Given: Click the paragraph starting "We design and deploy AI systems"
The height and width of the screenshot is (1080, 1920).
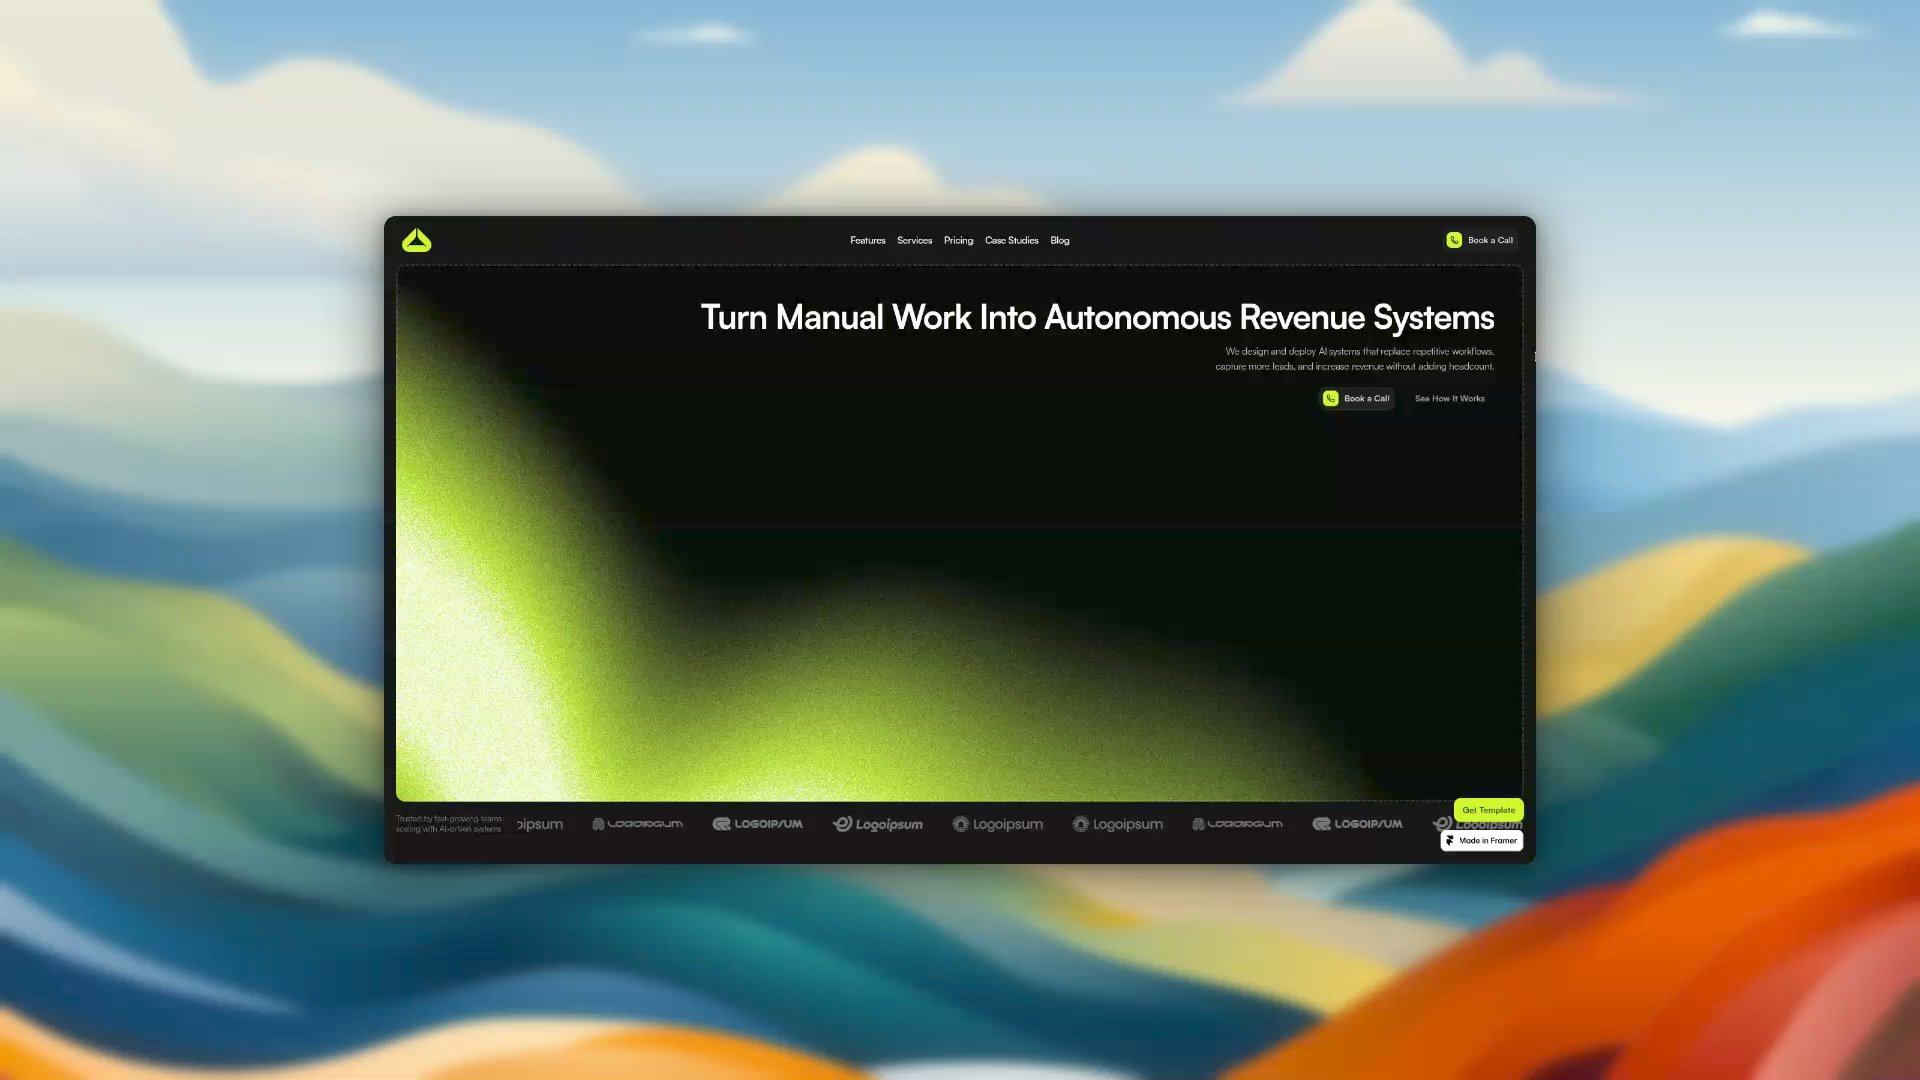Looking at the screenshot, I should [1355, 359].
